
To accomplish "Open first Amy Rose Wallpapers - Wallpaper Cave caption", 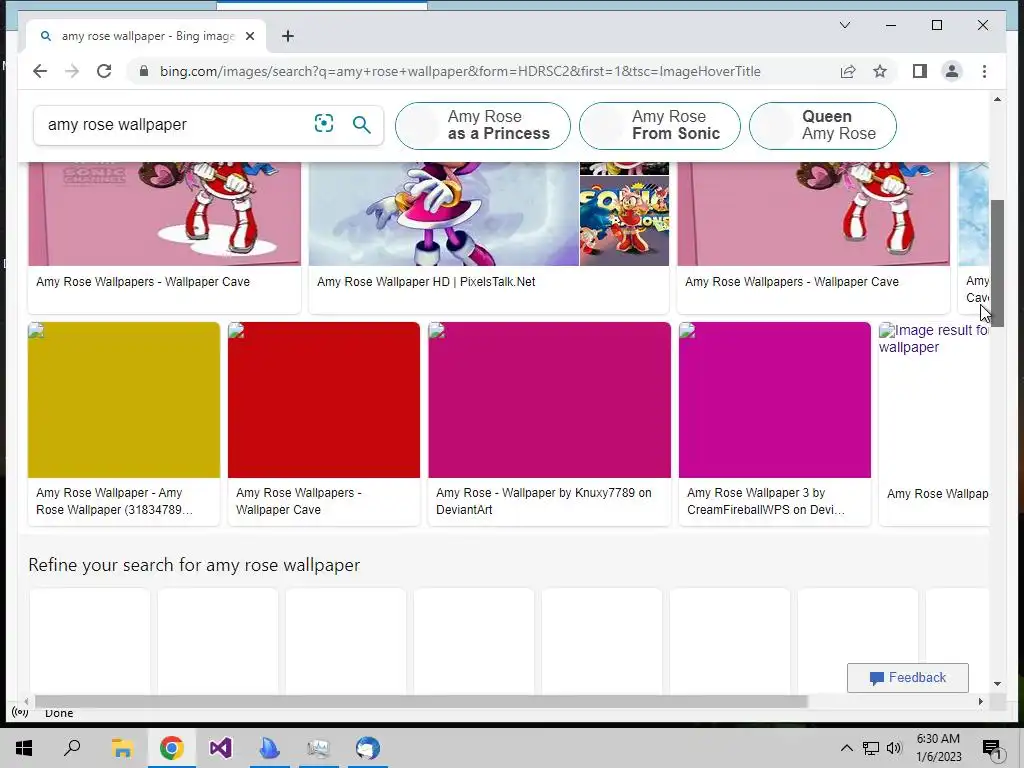I will pyautogui.click(x=143, y=281).
